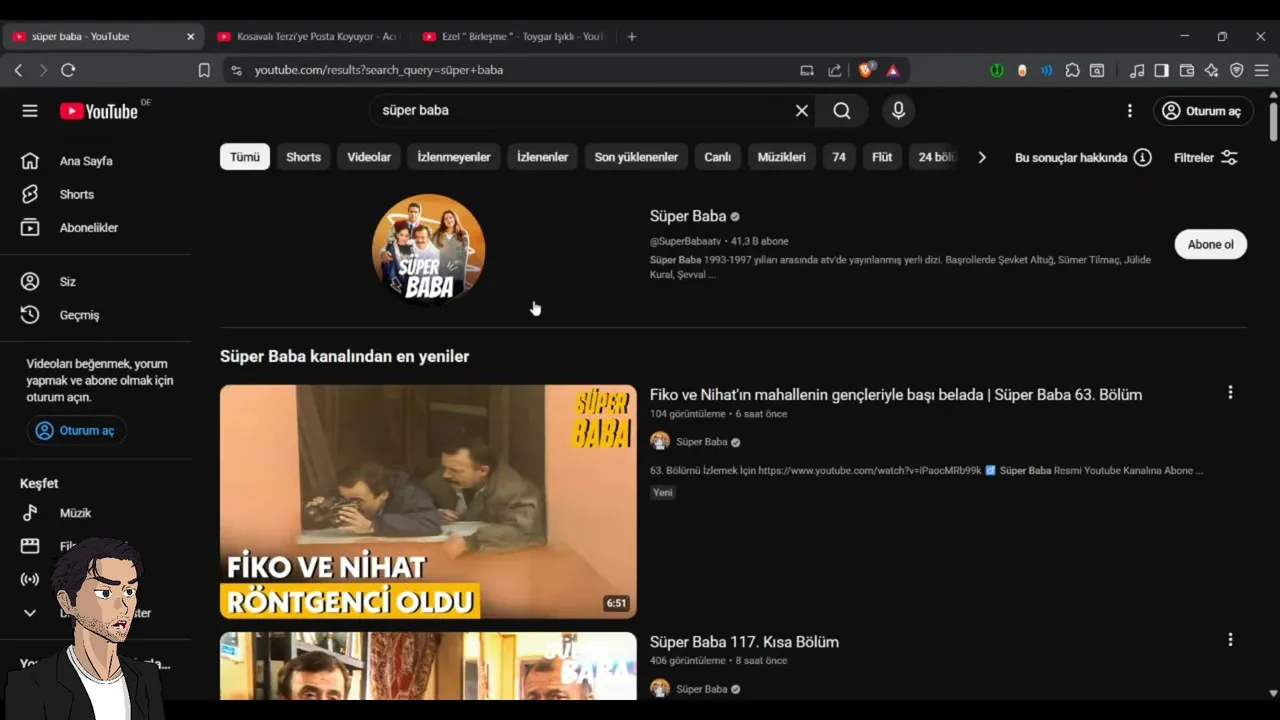Click 'Bu sonuçlar hakkında' text
1280x720 pixels.
(x=1071, y=157)
